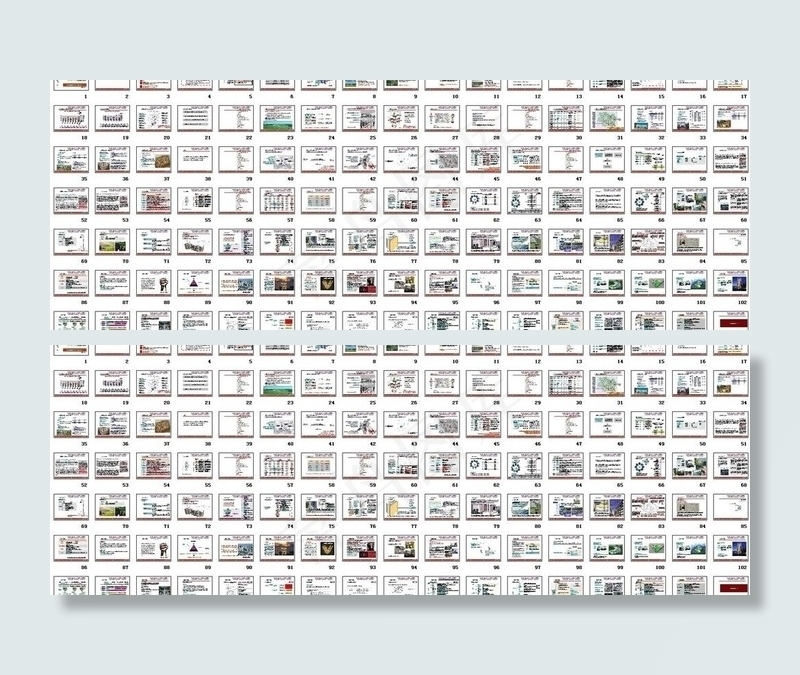The width and height of the screenshot is (800, 675).
Task: Select slide 100 thumbnail in the lower grid
Action: tap(647, 548)
